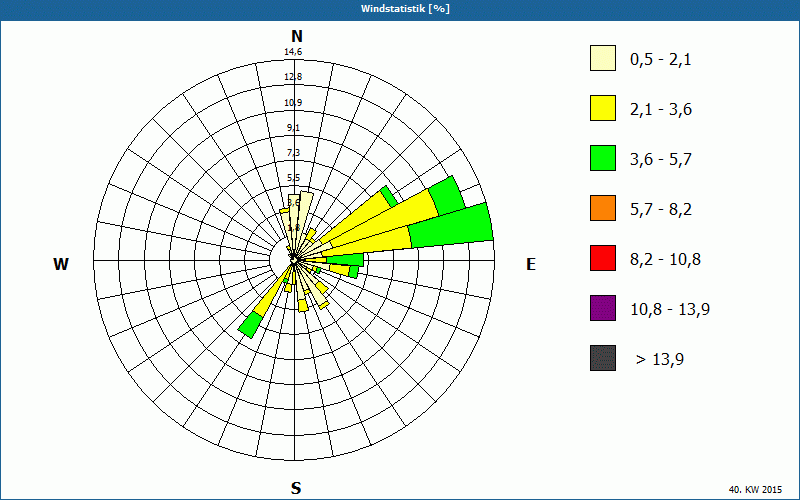
Task: Click the legend label "8,2 - 10,8"
Action: [665, 260]
